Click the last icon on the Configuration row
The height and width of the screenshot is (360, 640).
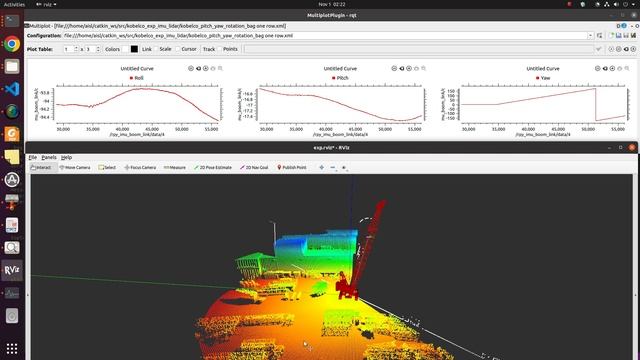(x=633, y=36)
